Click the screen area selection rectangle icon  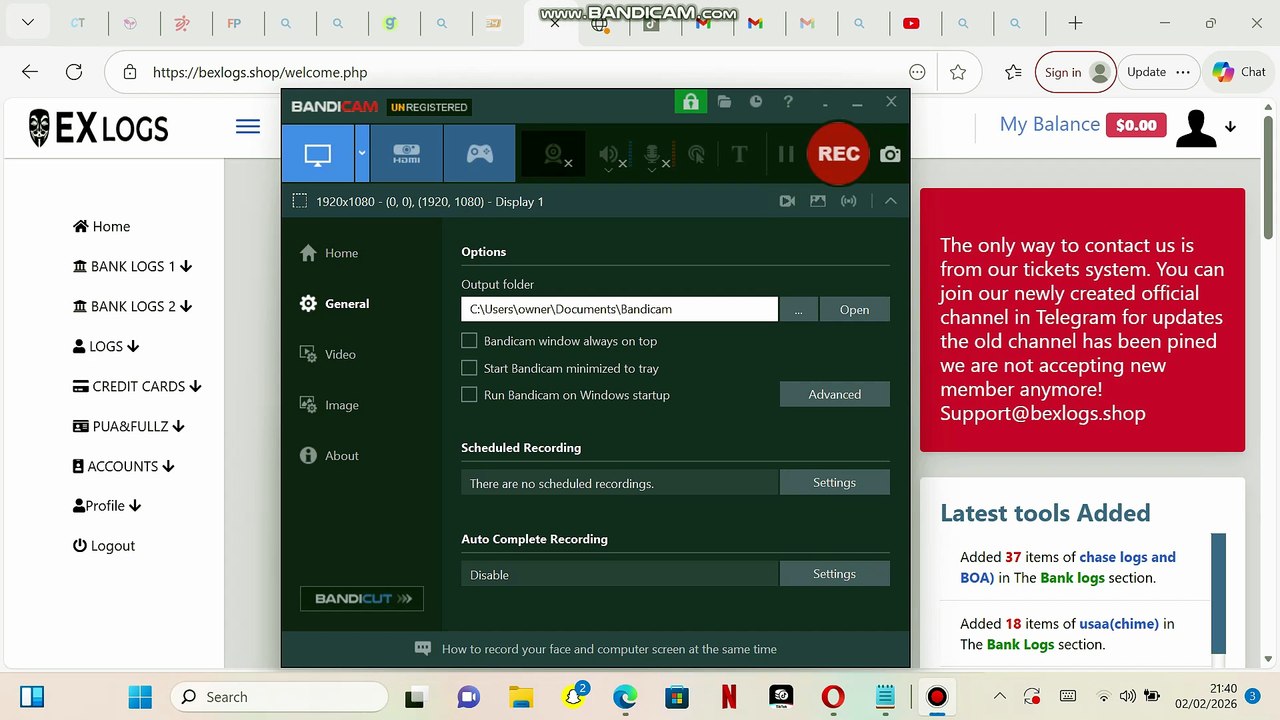click(x=299, y=201)
